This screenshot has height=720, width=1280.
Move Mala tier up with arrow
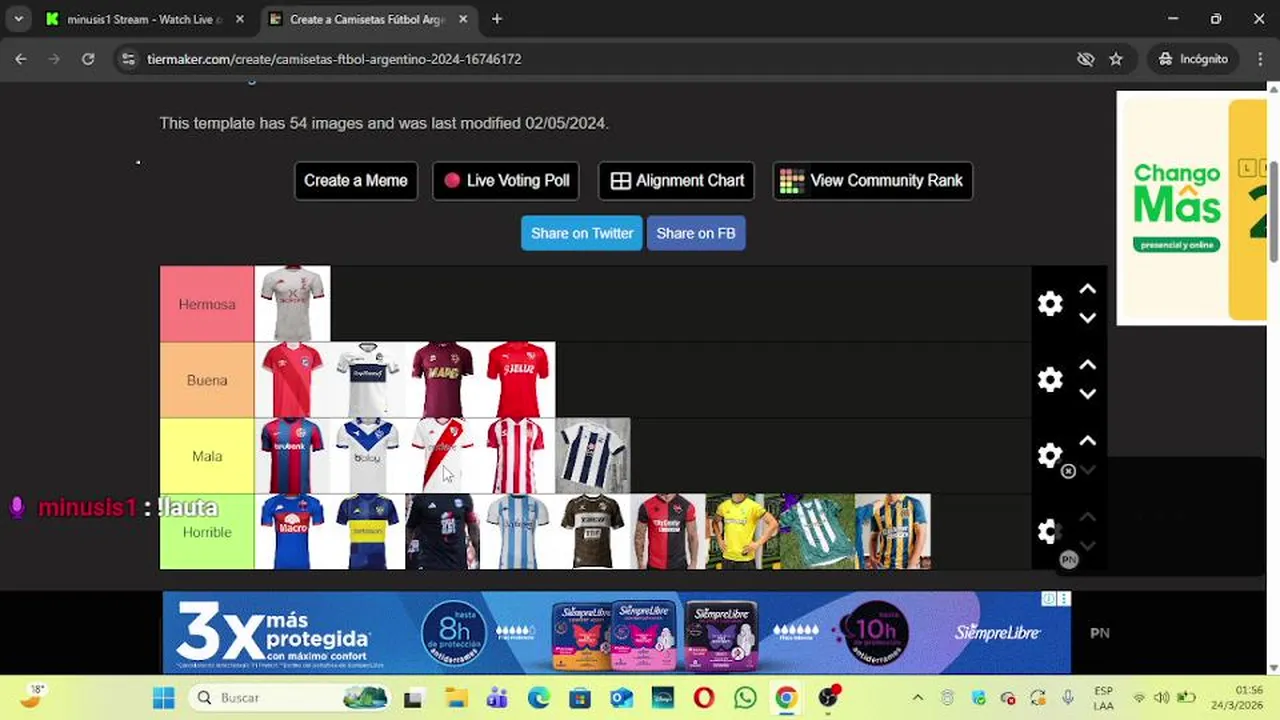1088,441
